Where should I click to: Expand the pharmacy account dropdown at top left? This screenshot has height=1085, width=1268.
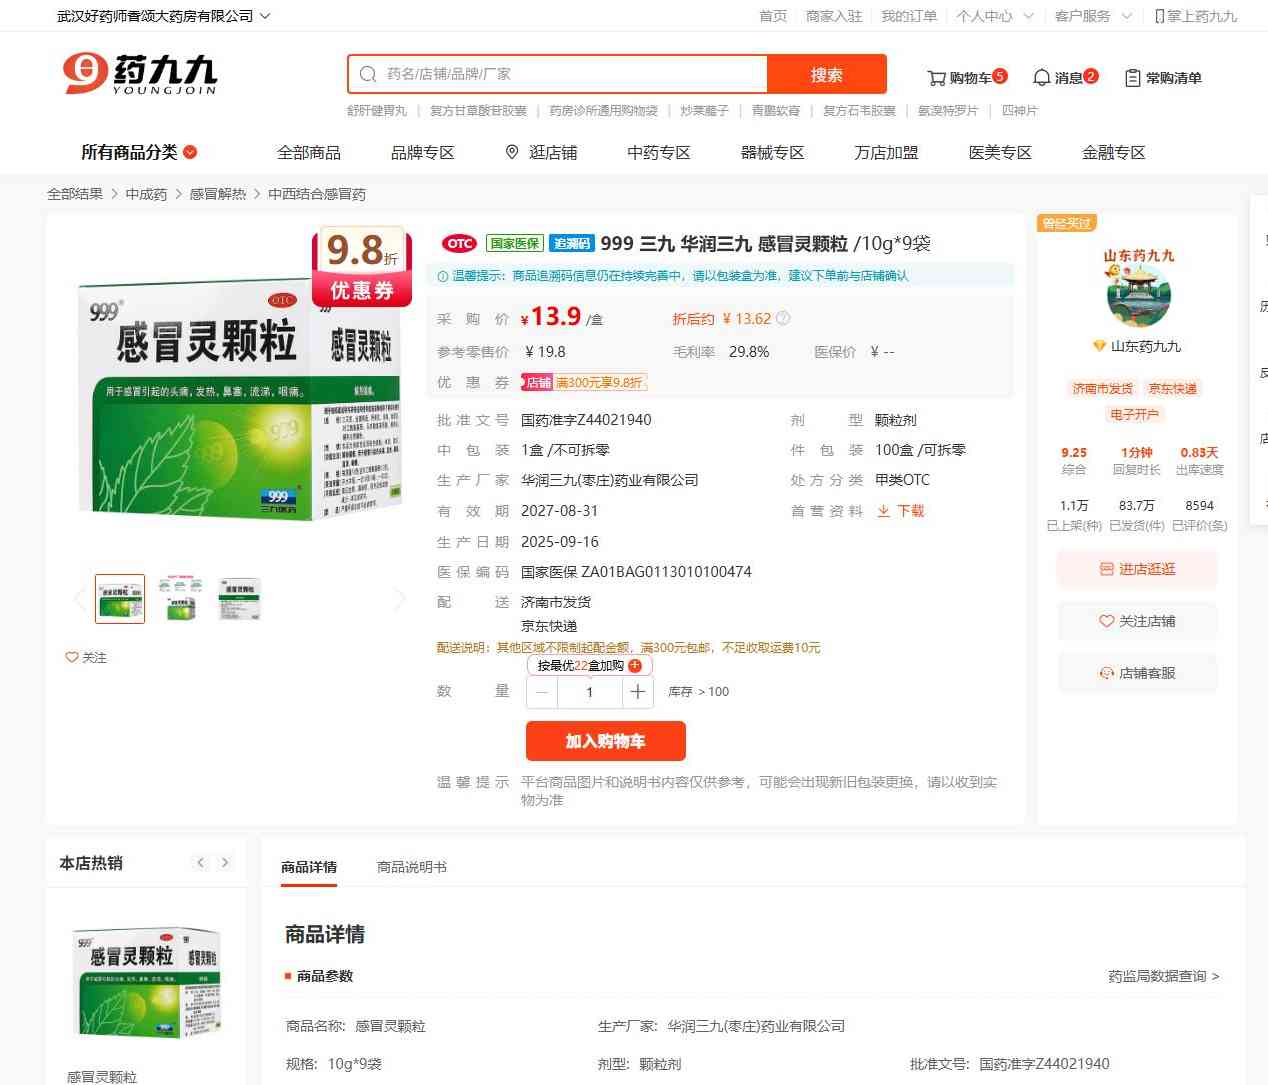[x=265, y=16]
